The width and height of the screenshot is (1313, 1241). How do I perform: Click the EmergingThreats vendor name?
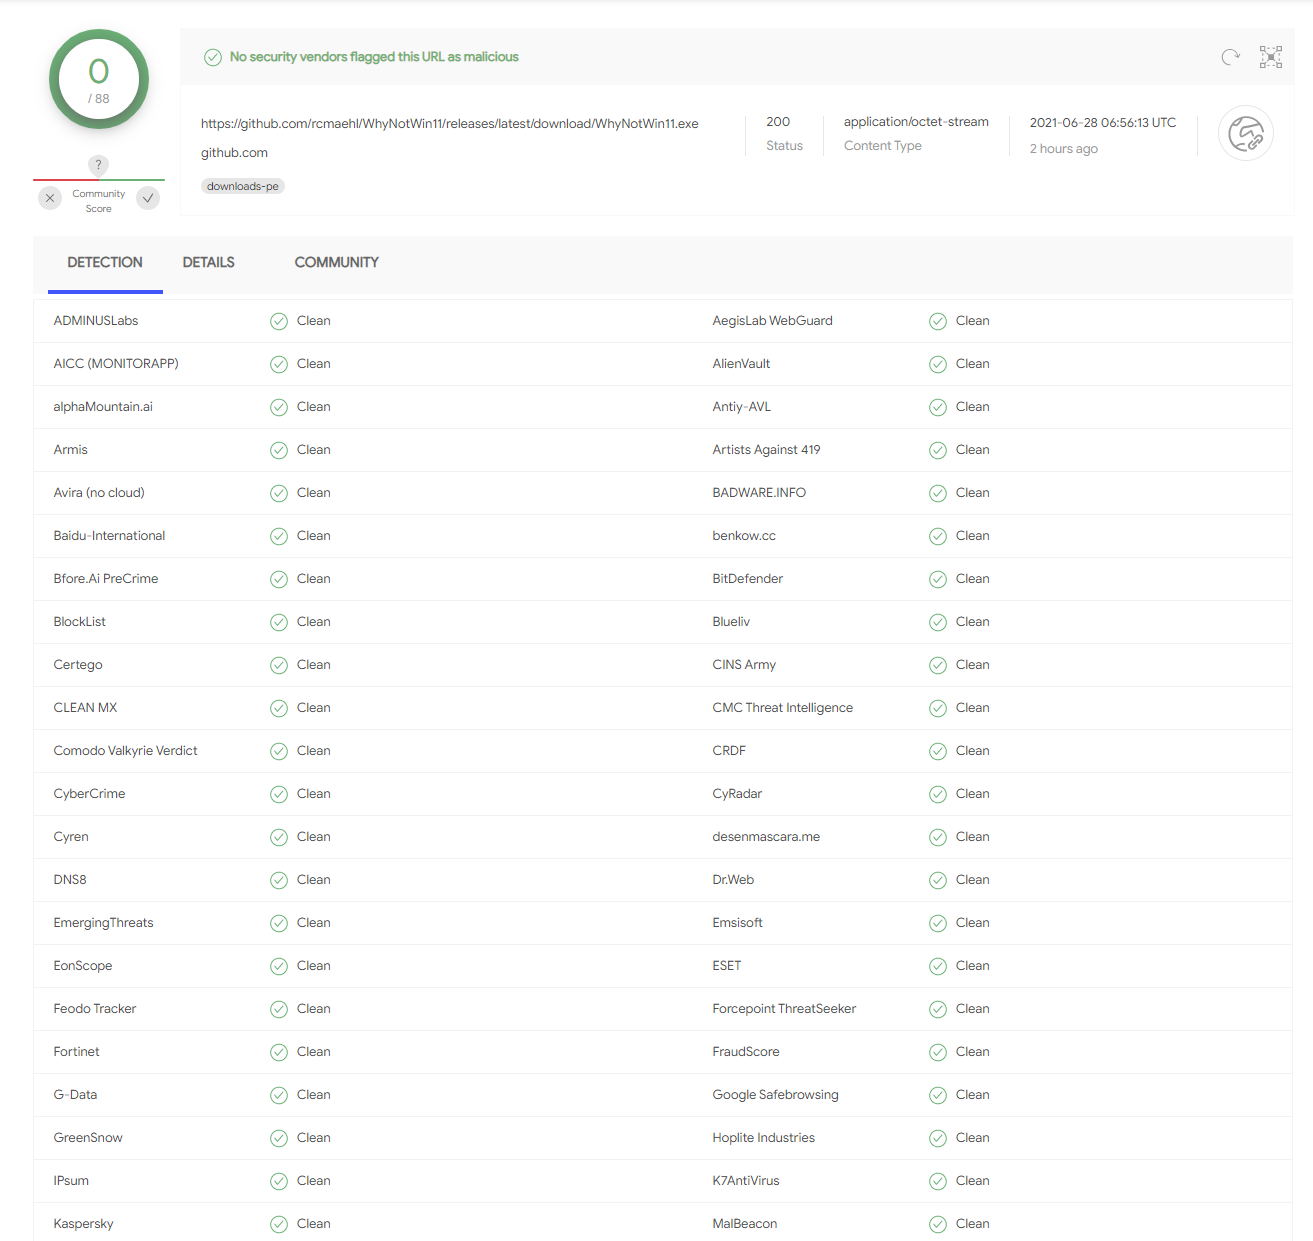point(104,923)
